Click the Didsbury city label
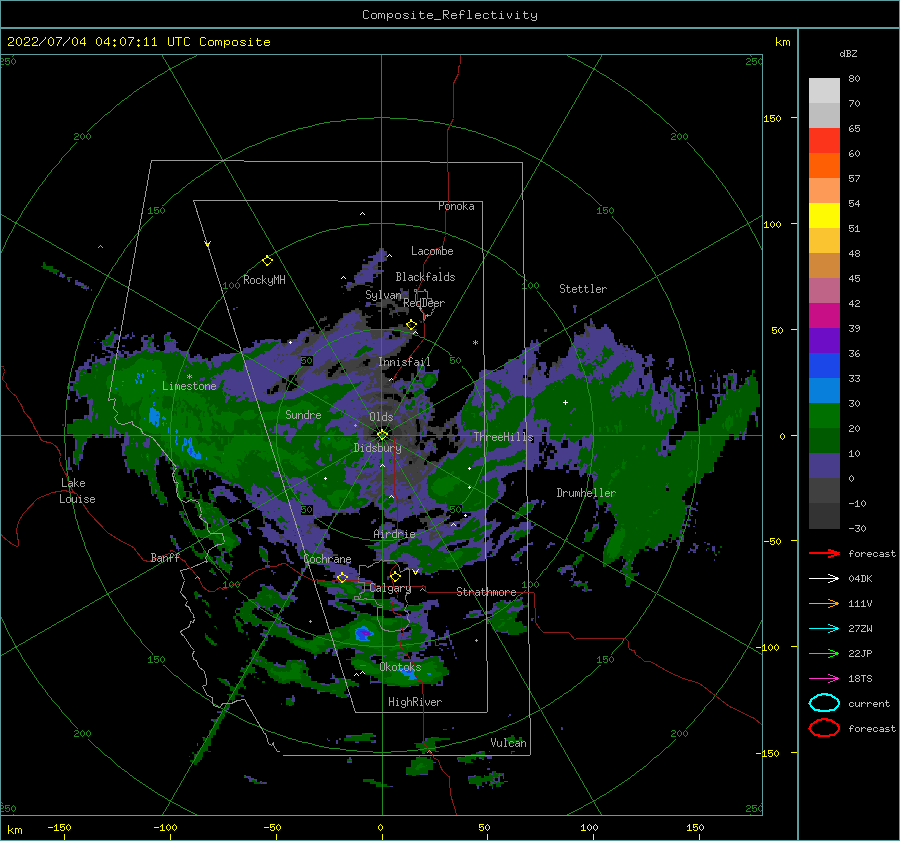 [378, 448]
